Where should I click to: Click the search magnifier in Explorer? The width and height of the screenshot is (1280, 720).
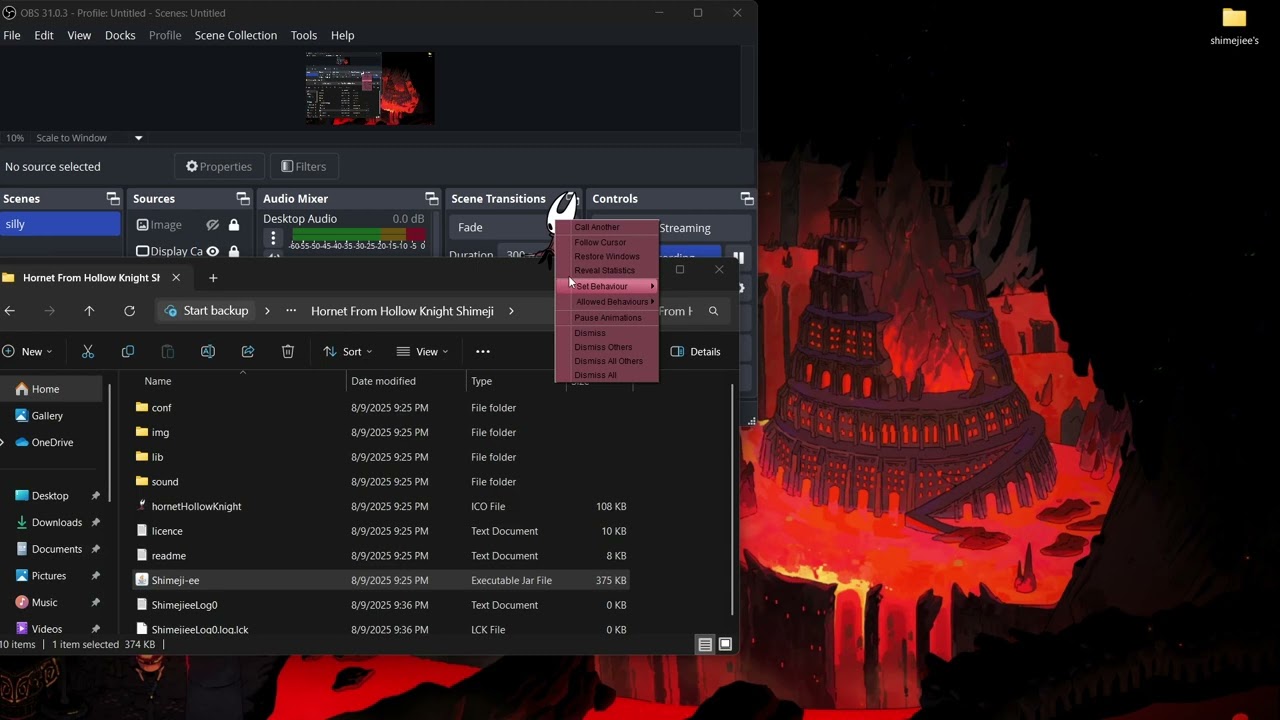click(x=713, y=311)
